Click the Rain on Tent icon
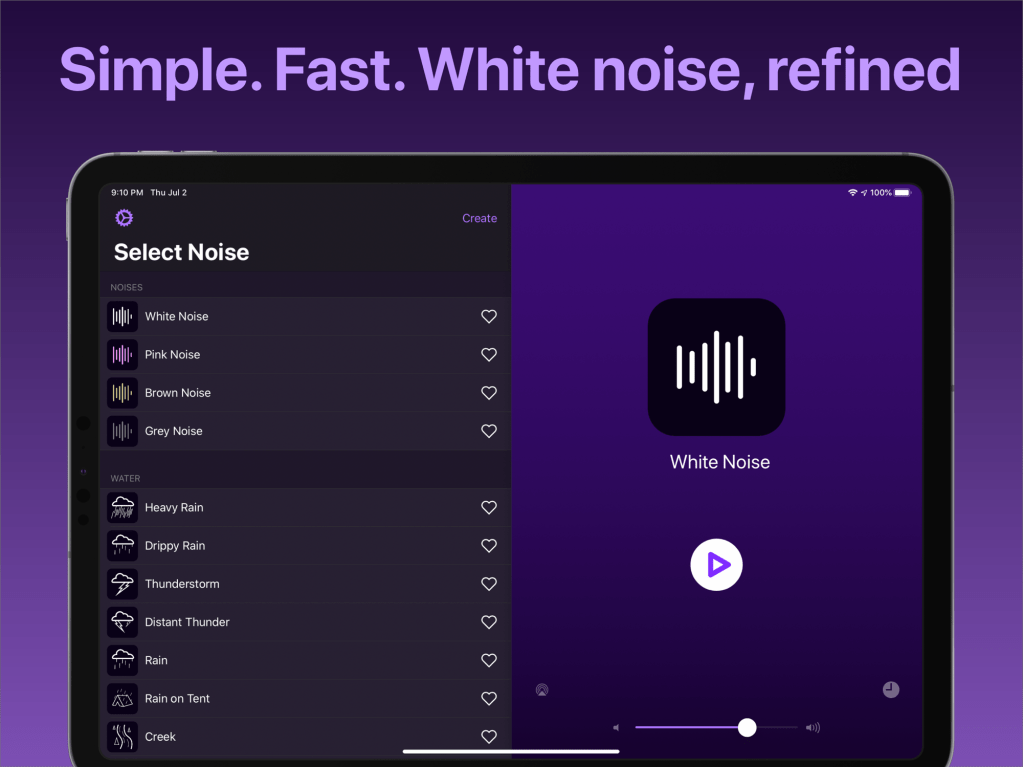 [x=122, y=698]
